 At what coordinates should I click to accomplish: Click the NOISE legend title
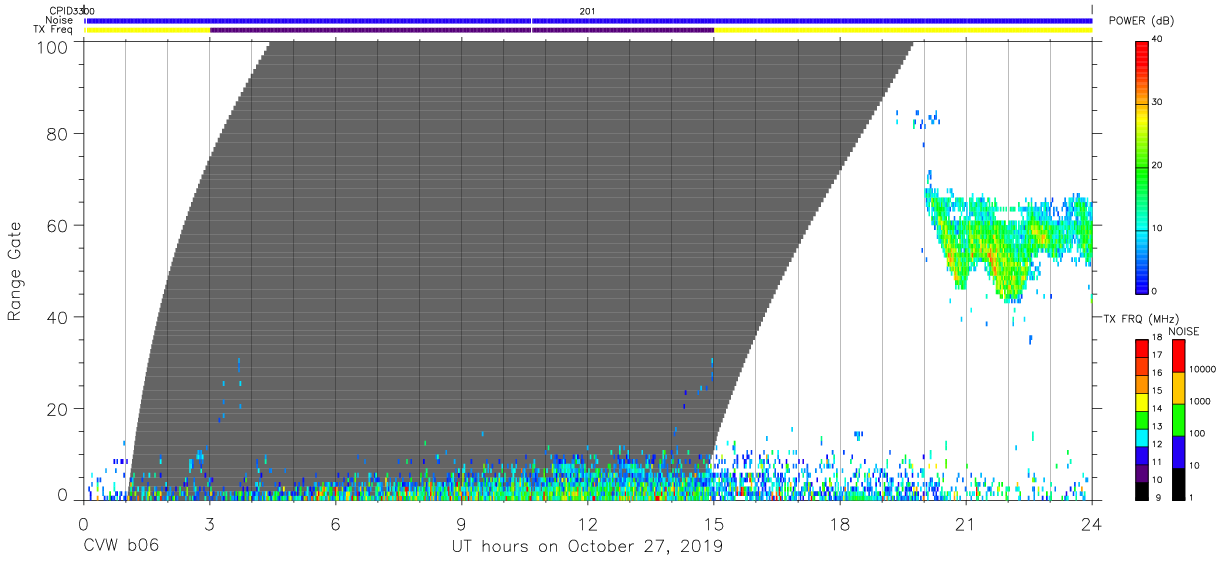coord(1184,331)
